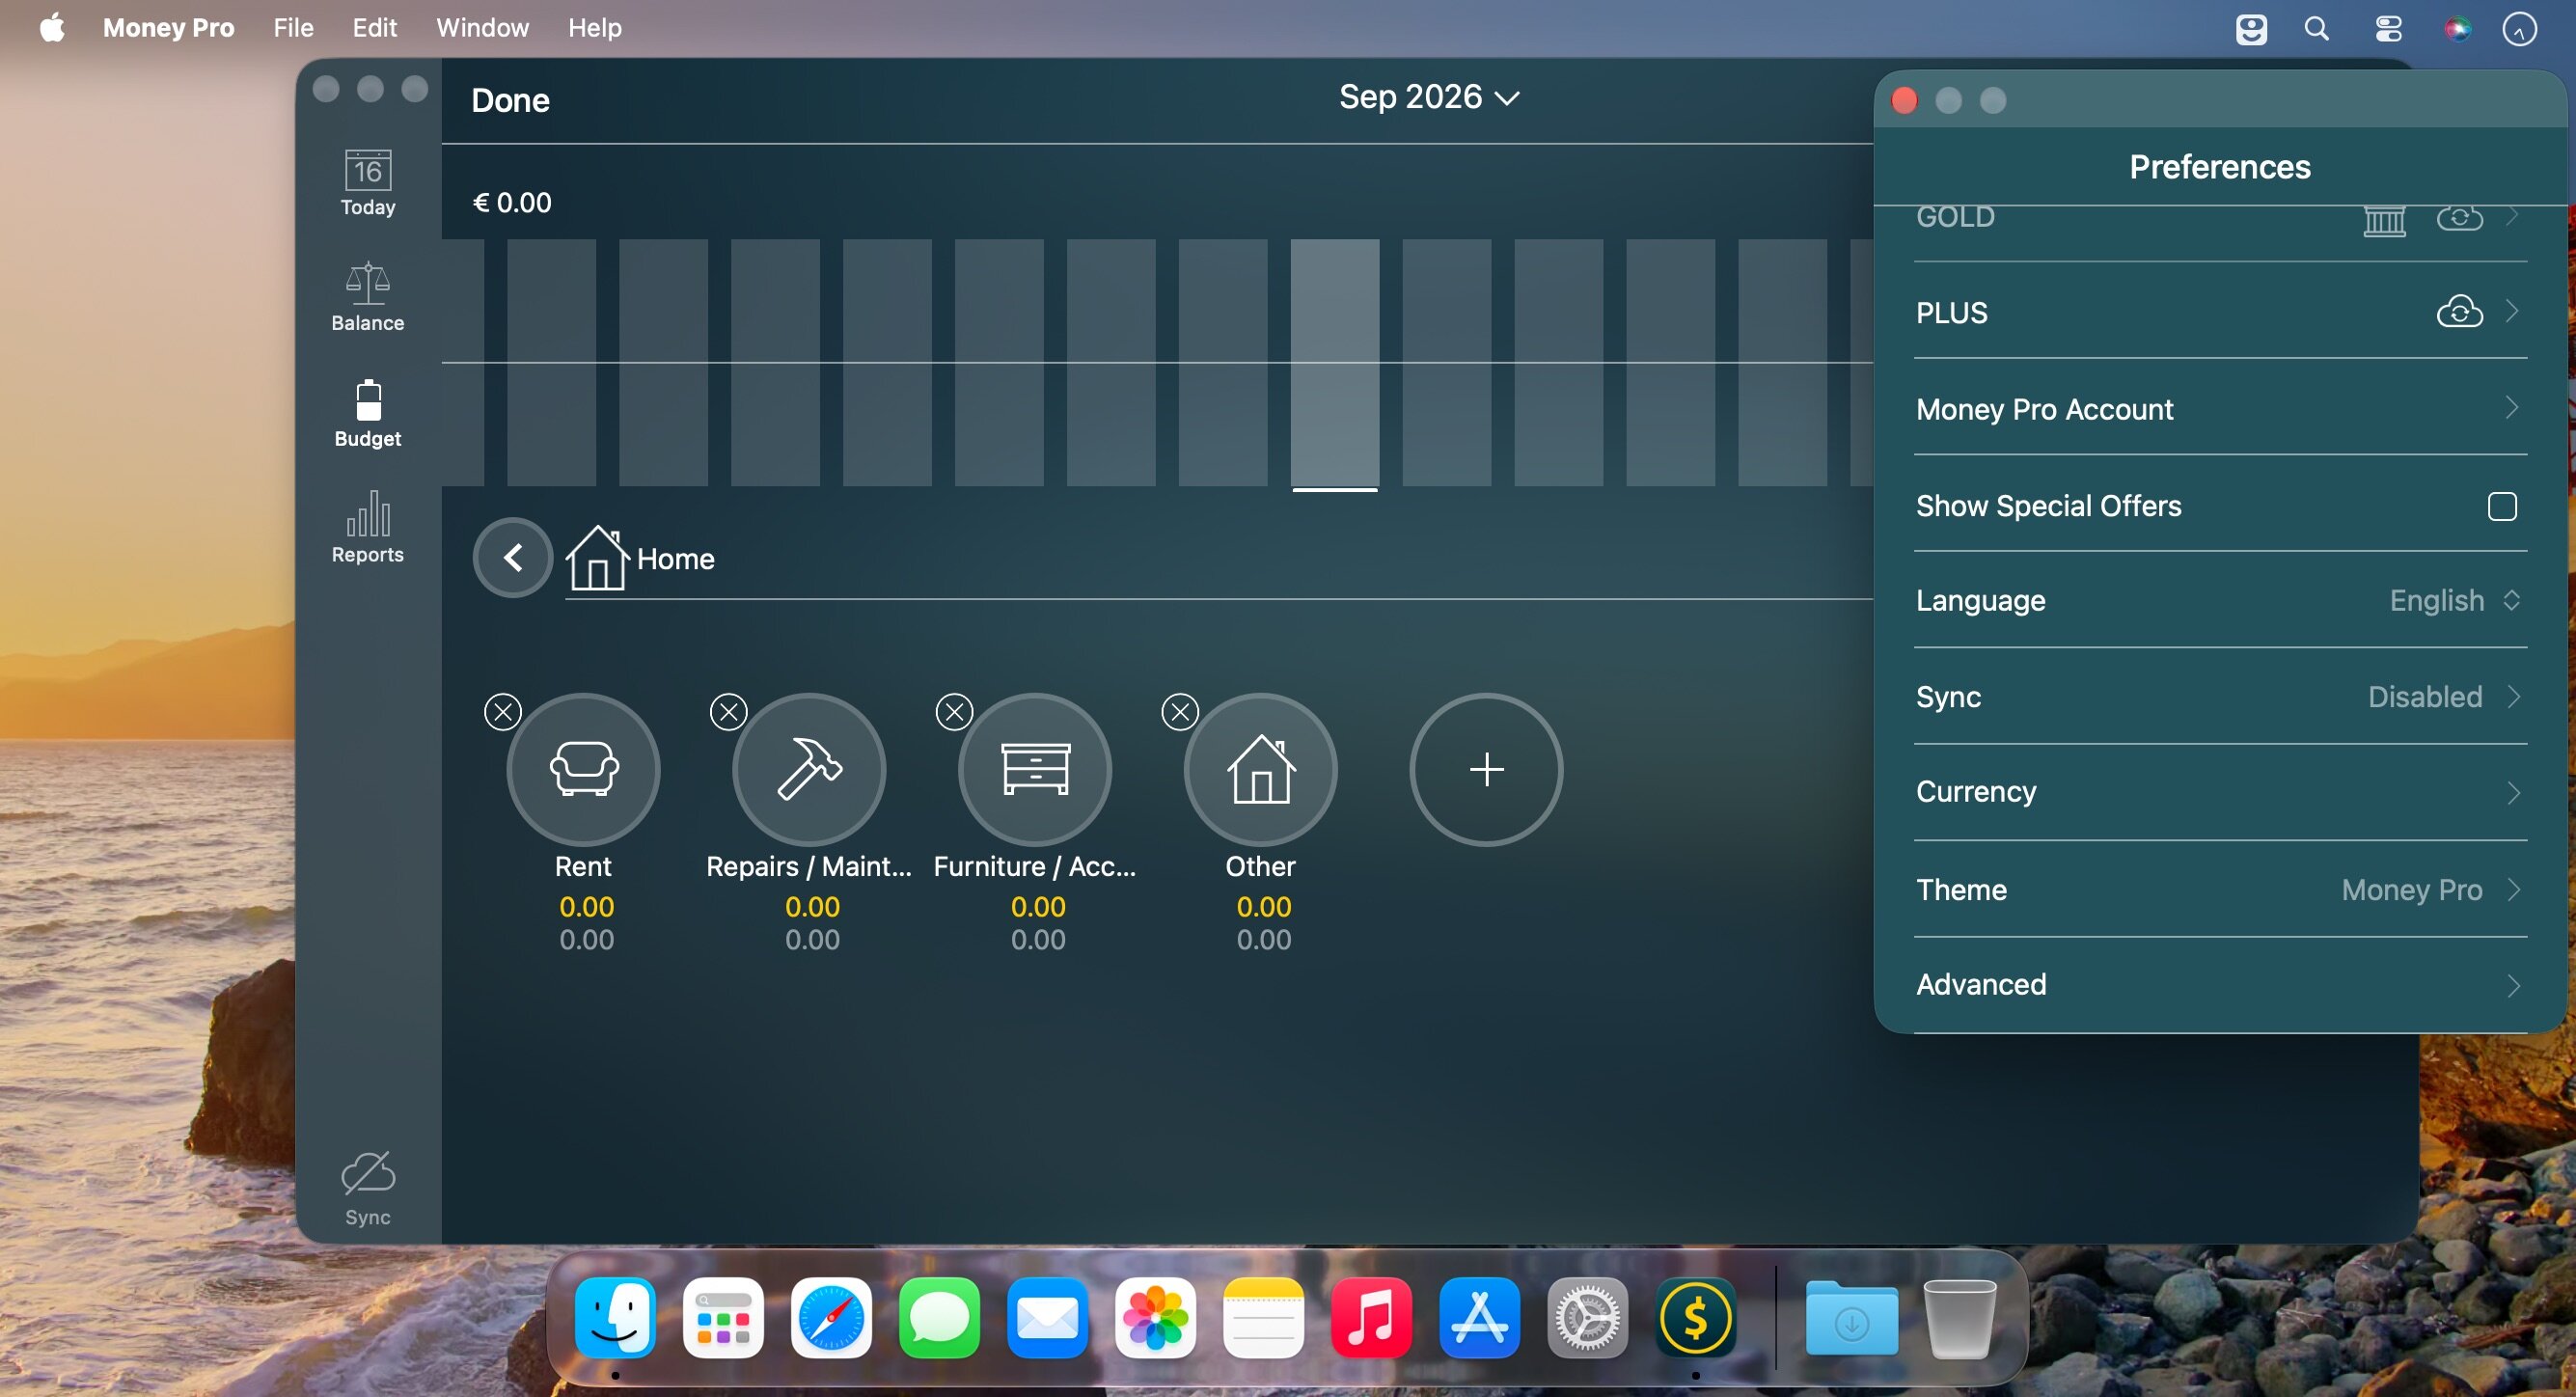2576x1397 pixels.
Task: Expand the Theme Money Pro setting
Action: coord(2220,890)
